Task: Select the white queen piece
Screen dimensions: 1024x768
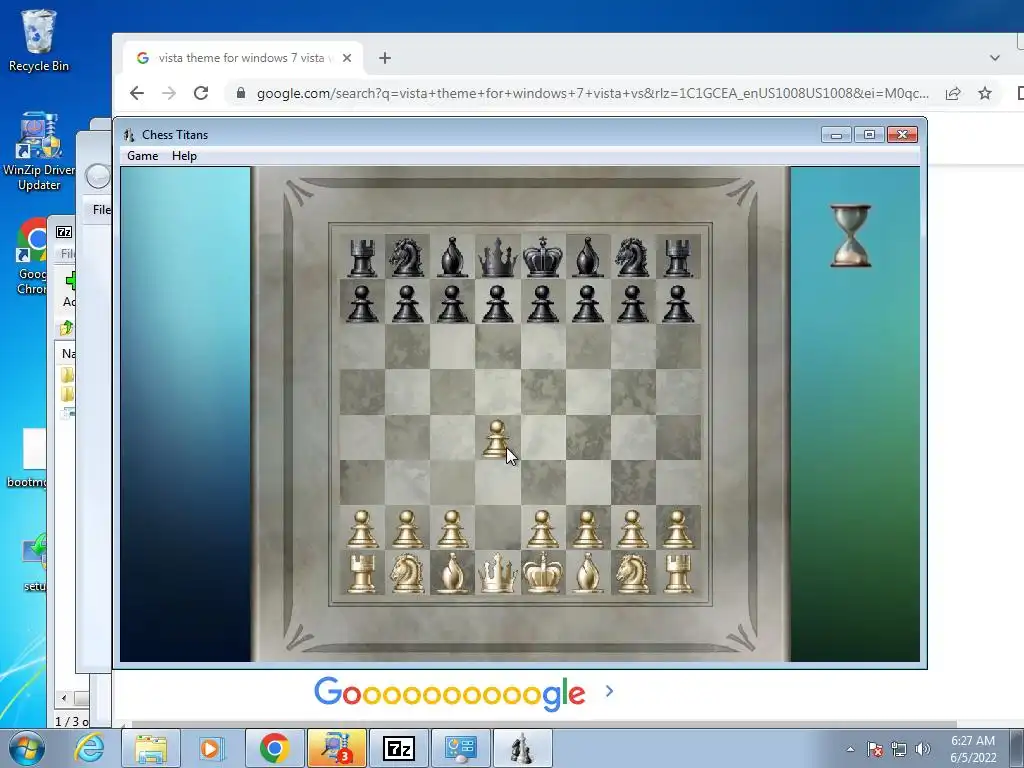Action: (498, 573)
